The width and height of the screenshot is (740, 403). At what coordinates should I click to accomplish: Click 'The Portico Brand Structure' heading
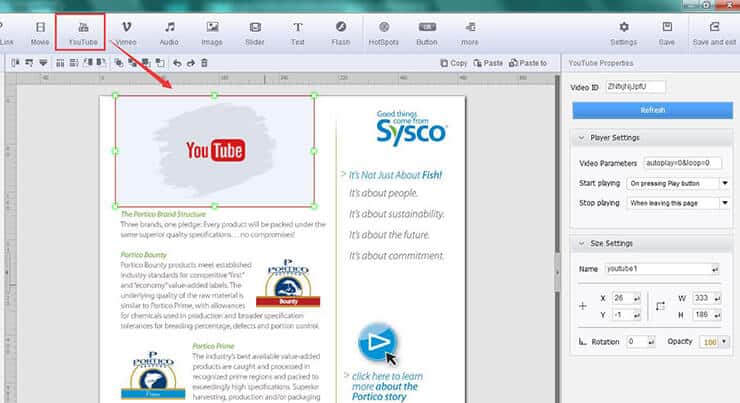[x=163, y=214]
